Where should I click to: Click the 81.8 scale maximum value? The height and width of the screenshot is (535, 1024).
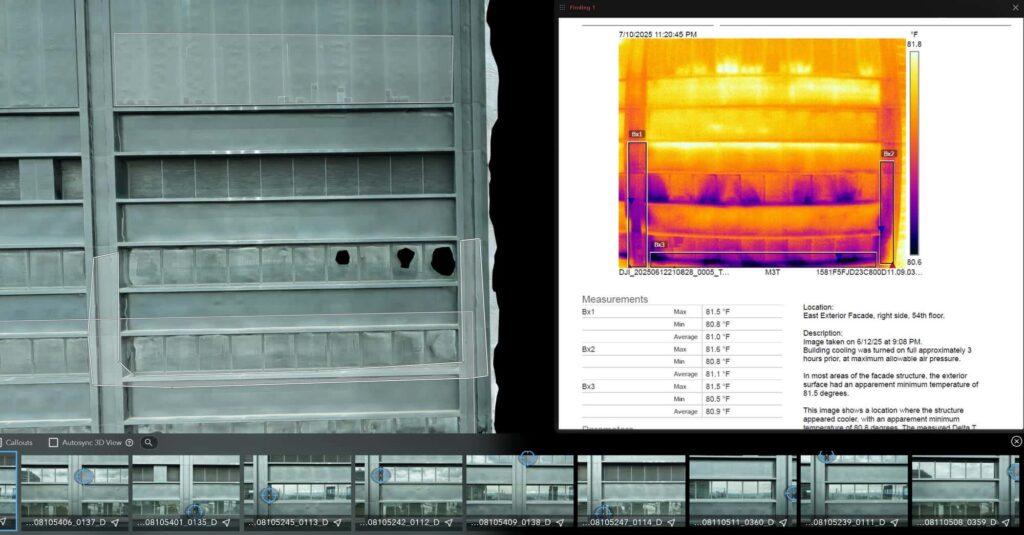(x=914, y=44)
